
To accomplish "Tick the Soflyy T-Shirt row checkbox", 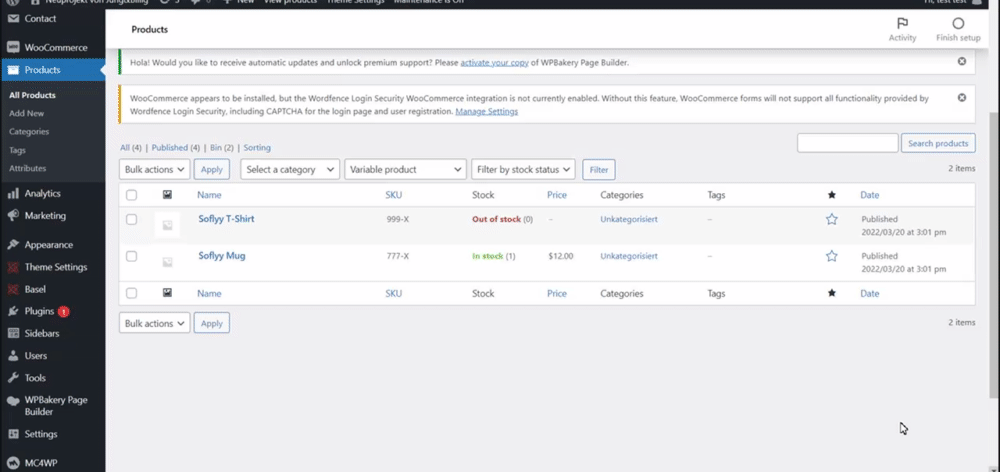I will (131, 219).
